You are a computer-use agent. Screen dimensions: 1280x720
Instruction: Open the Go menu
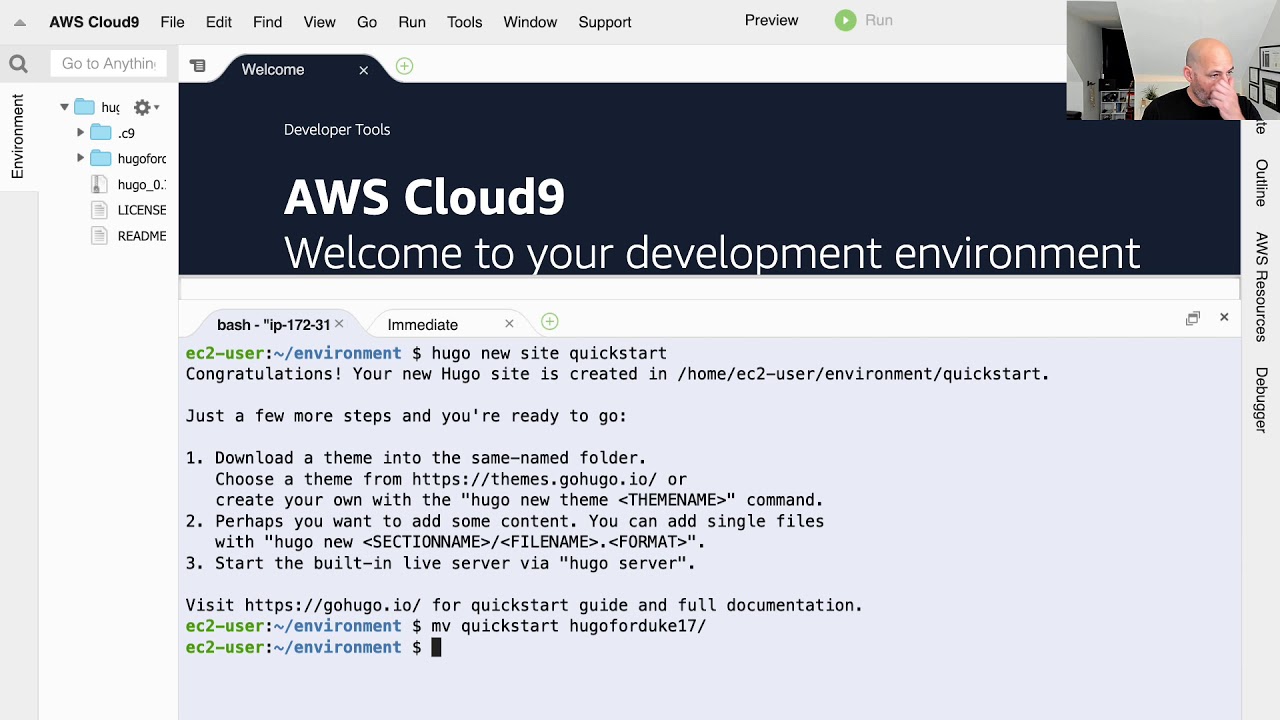click(367, 22)
